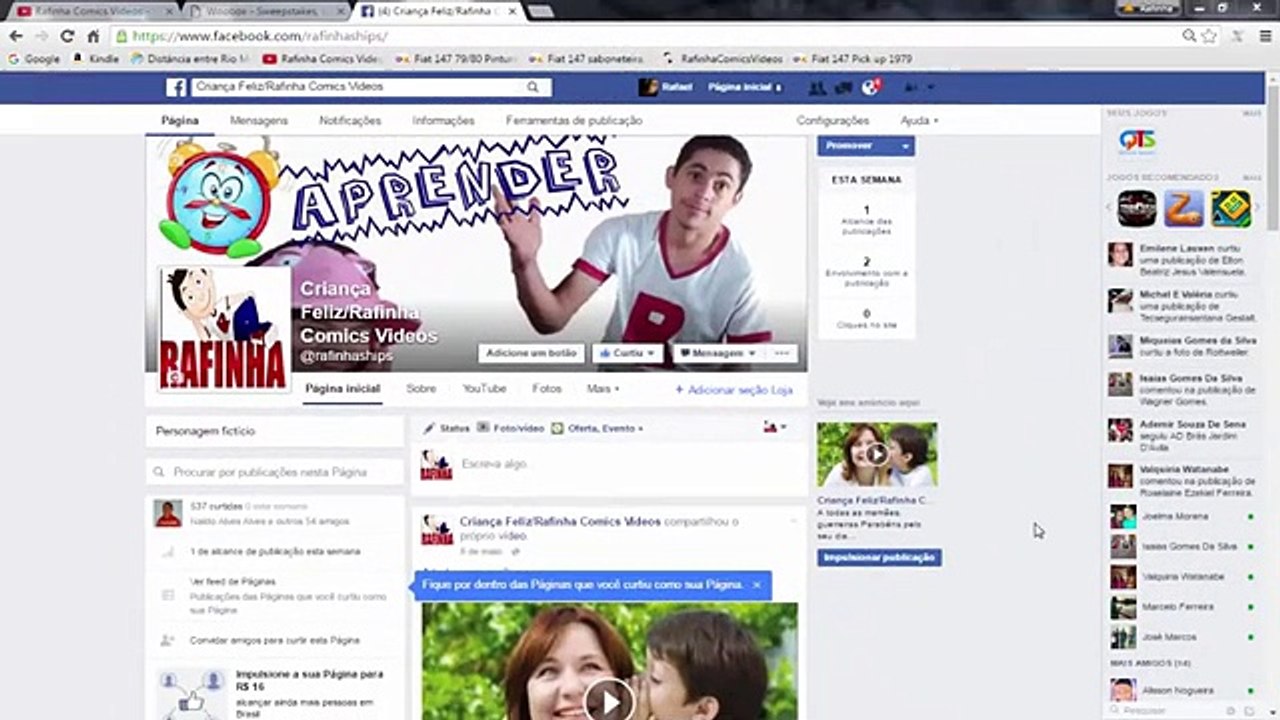Viewport: 1280px width, 720px height.
Task: Open the Kindle bookmark
Action: 95,59
